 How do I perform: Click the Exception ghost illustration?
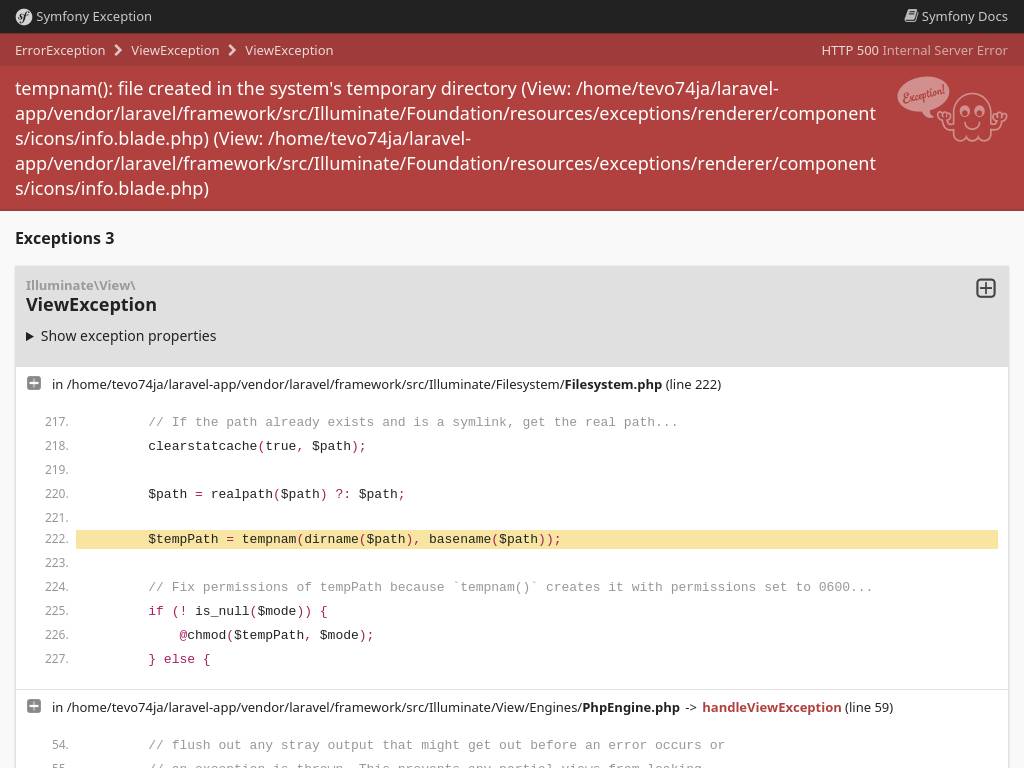[x=952, y=110]
